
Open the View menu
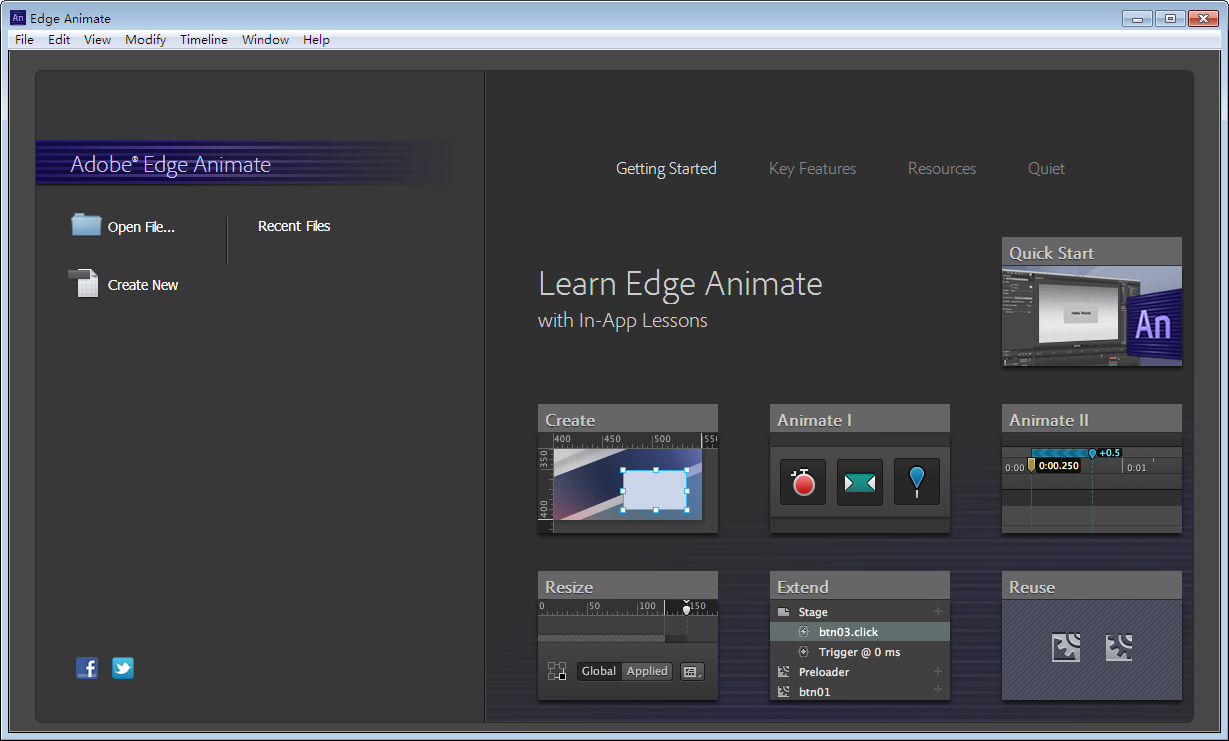tap(97, 40)
